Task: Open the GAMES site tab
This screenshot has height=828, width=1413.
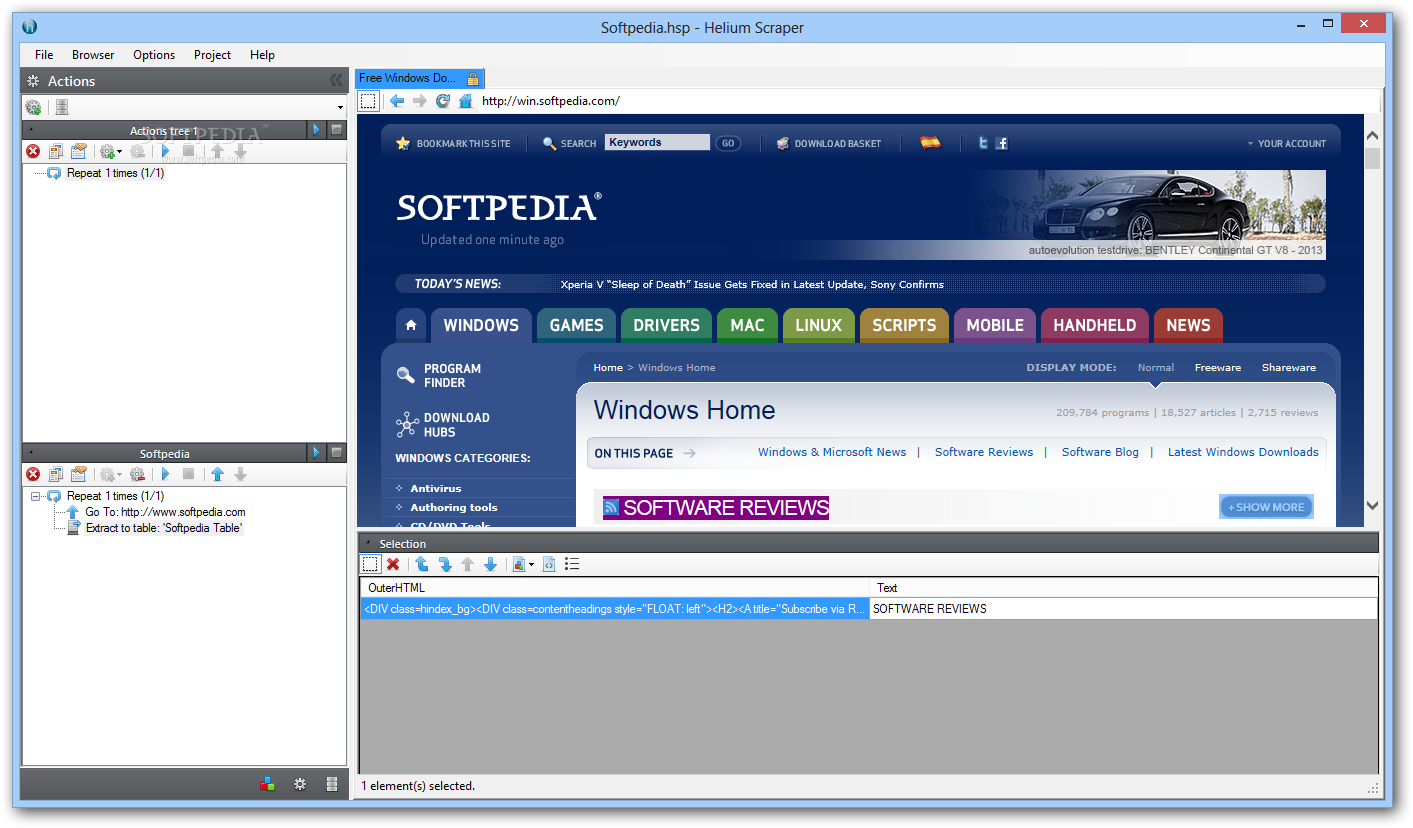Action: point(576,326)
